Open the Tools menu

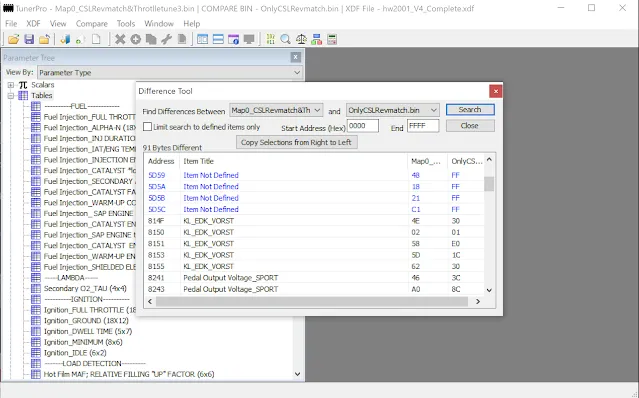(126, 24)
